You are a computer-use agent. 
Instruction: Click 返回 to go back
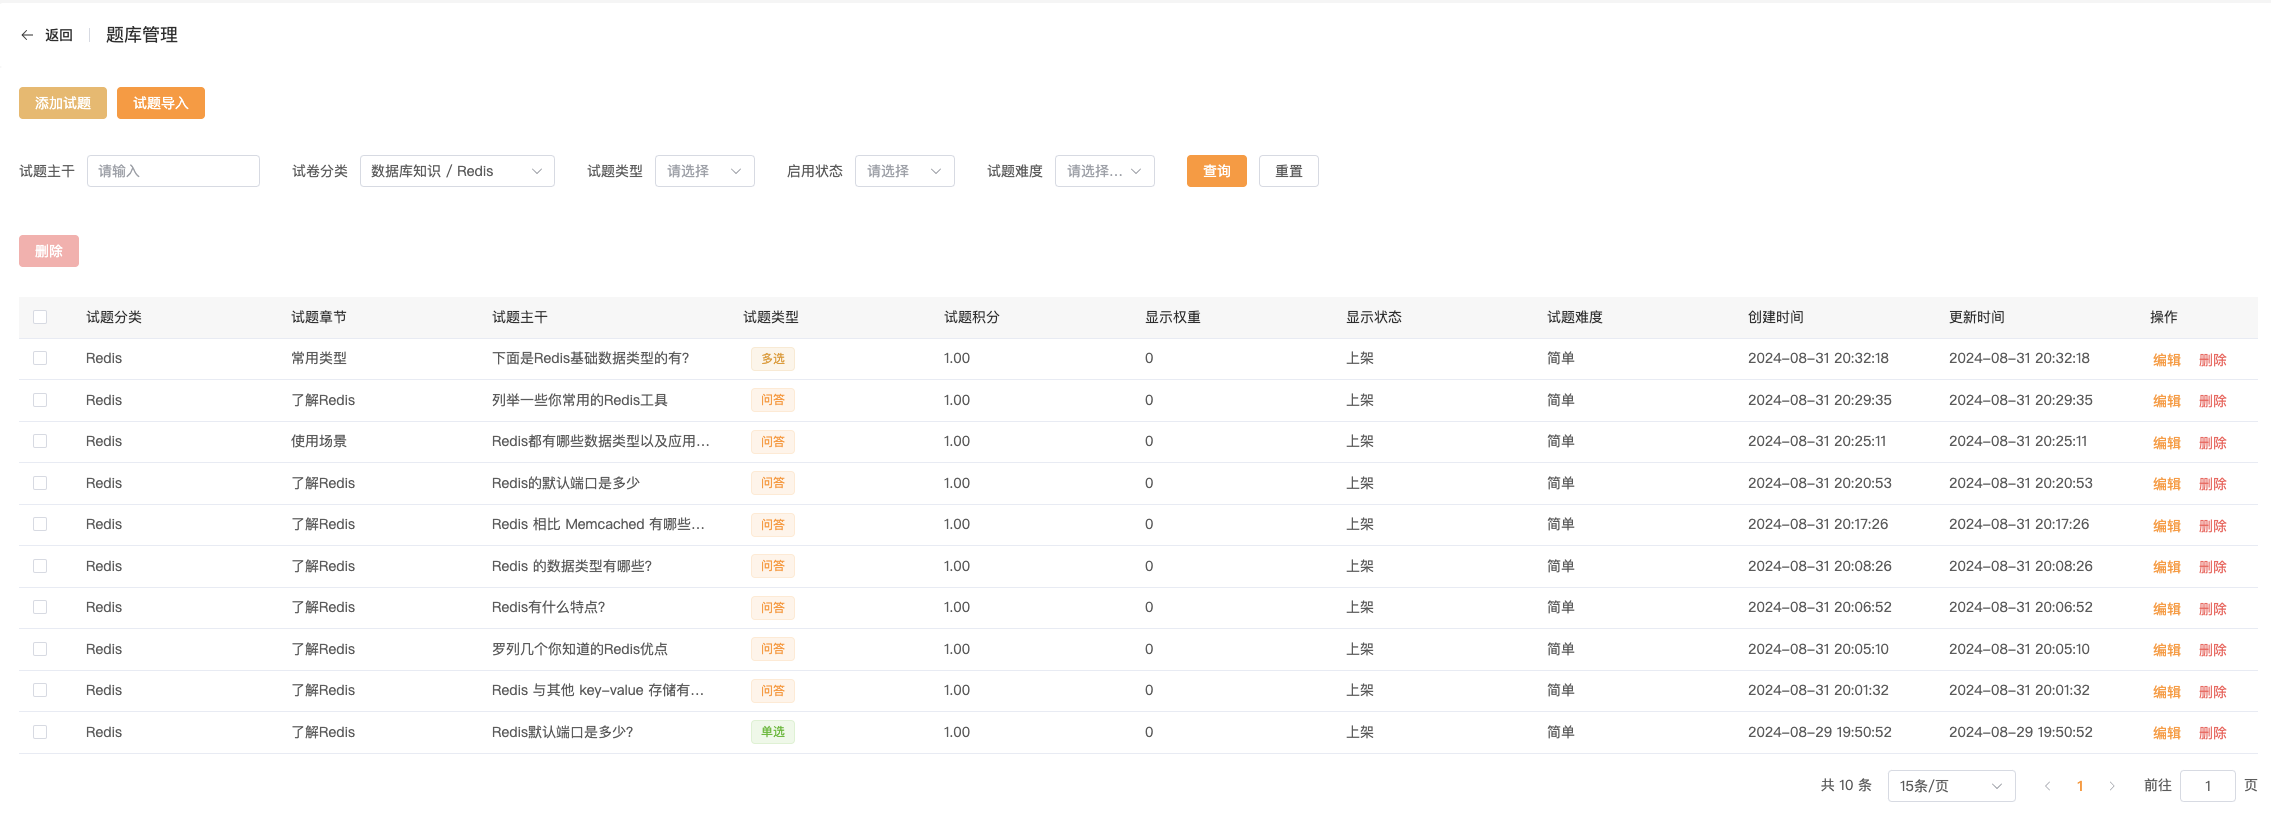click(59, 35)
